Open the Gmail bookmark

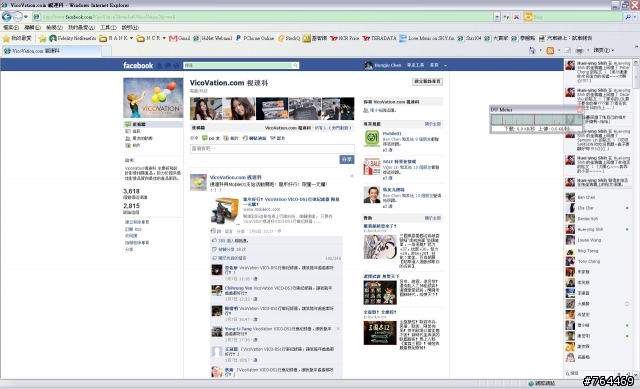point(180,38)
